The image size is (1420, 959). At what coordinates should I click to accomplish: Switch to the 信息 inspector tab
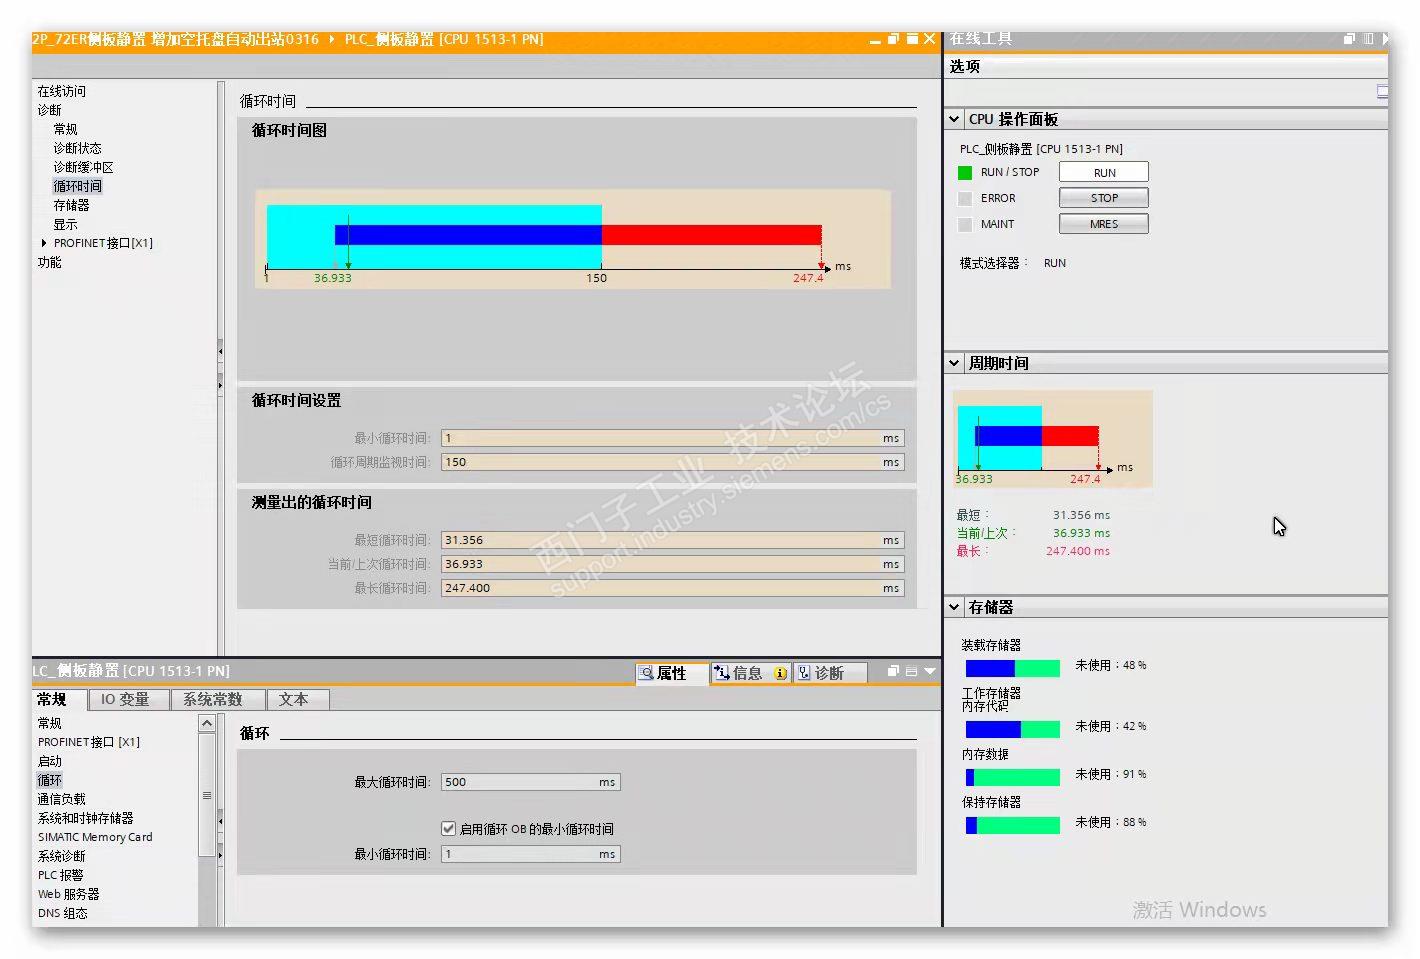[x=749, y=673]
